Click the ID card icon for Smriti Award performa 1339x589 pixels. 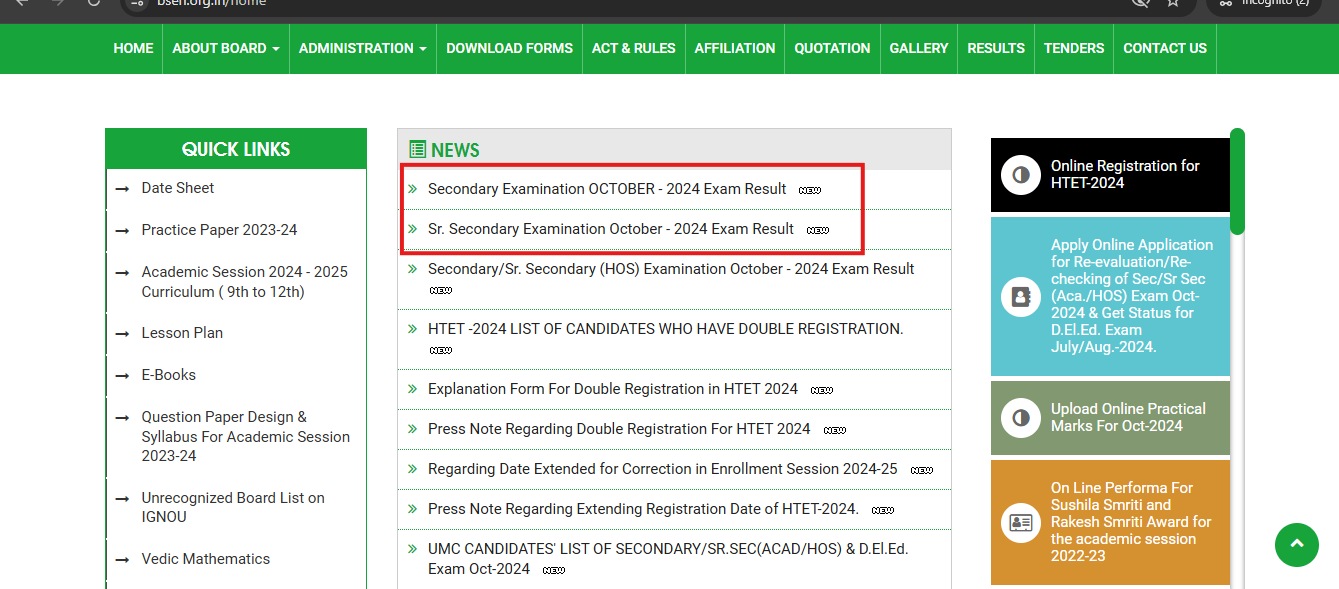pyautogui.click(x=1020, y=521)
